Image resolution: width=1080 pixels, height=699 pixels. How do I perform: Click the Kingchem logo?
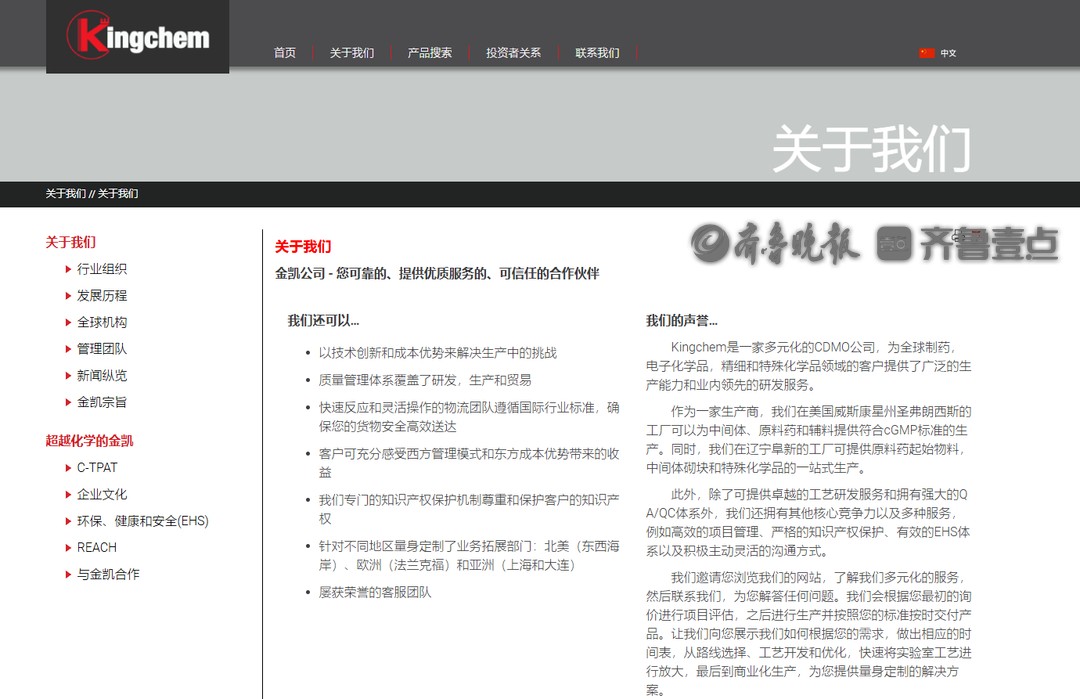[x=138, y=37]
